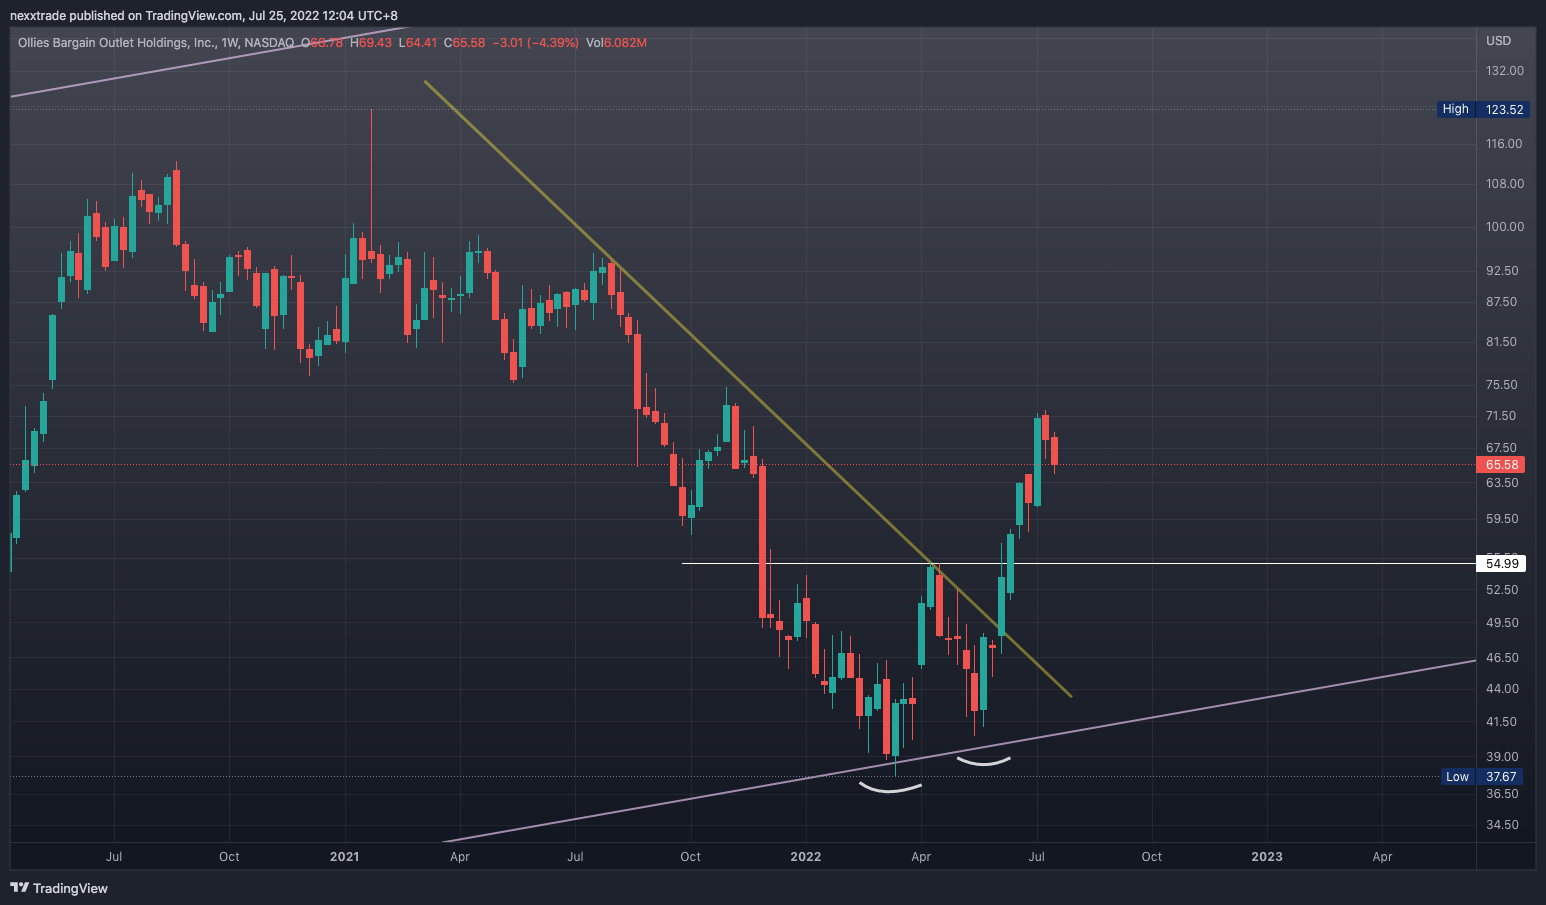The image size is (1546, 905).
Task: Click the 44.00 price axis label
Action: (1502, 689)
